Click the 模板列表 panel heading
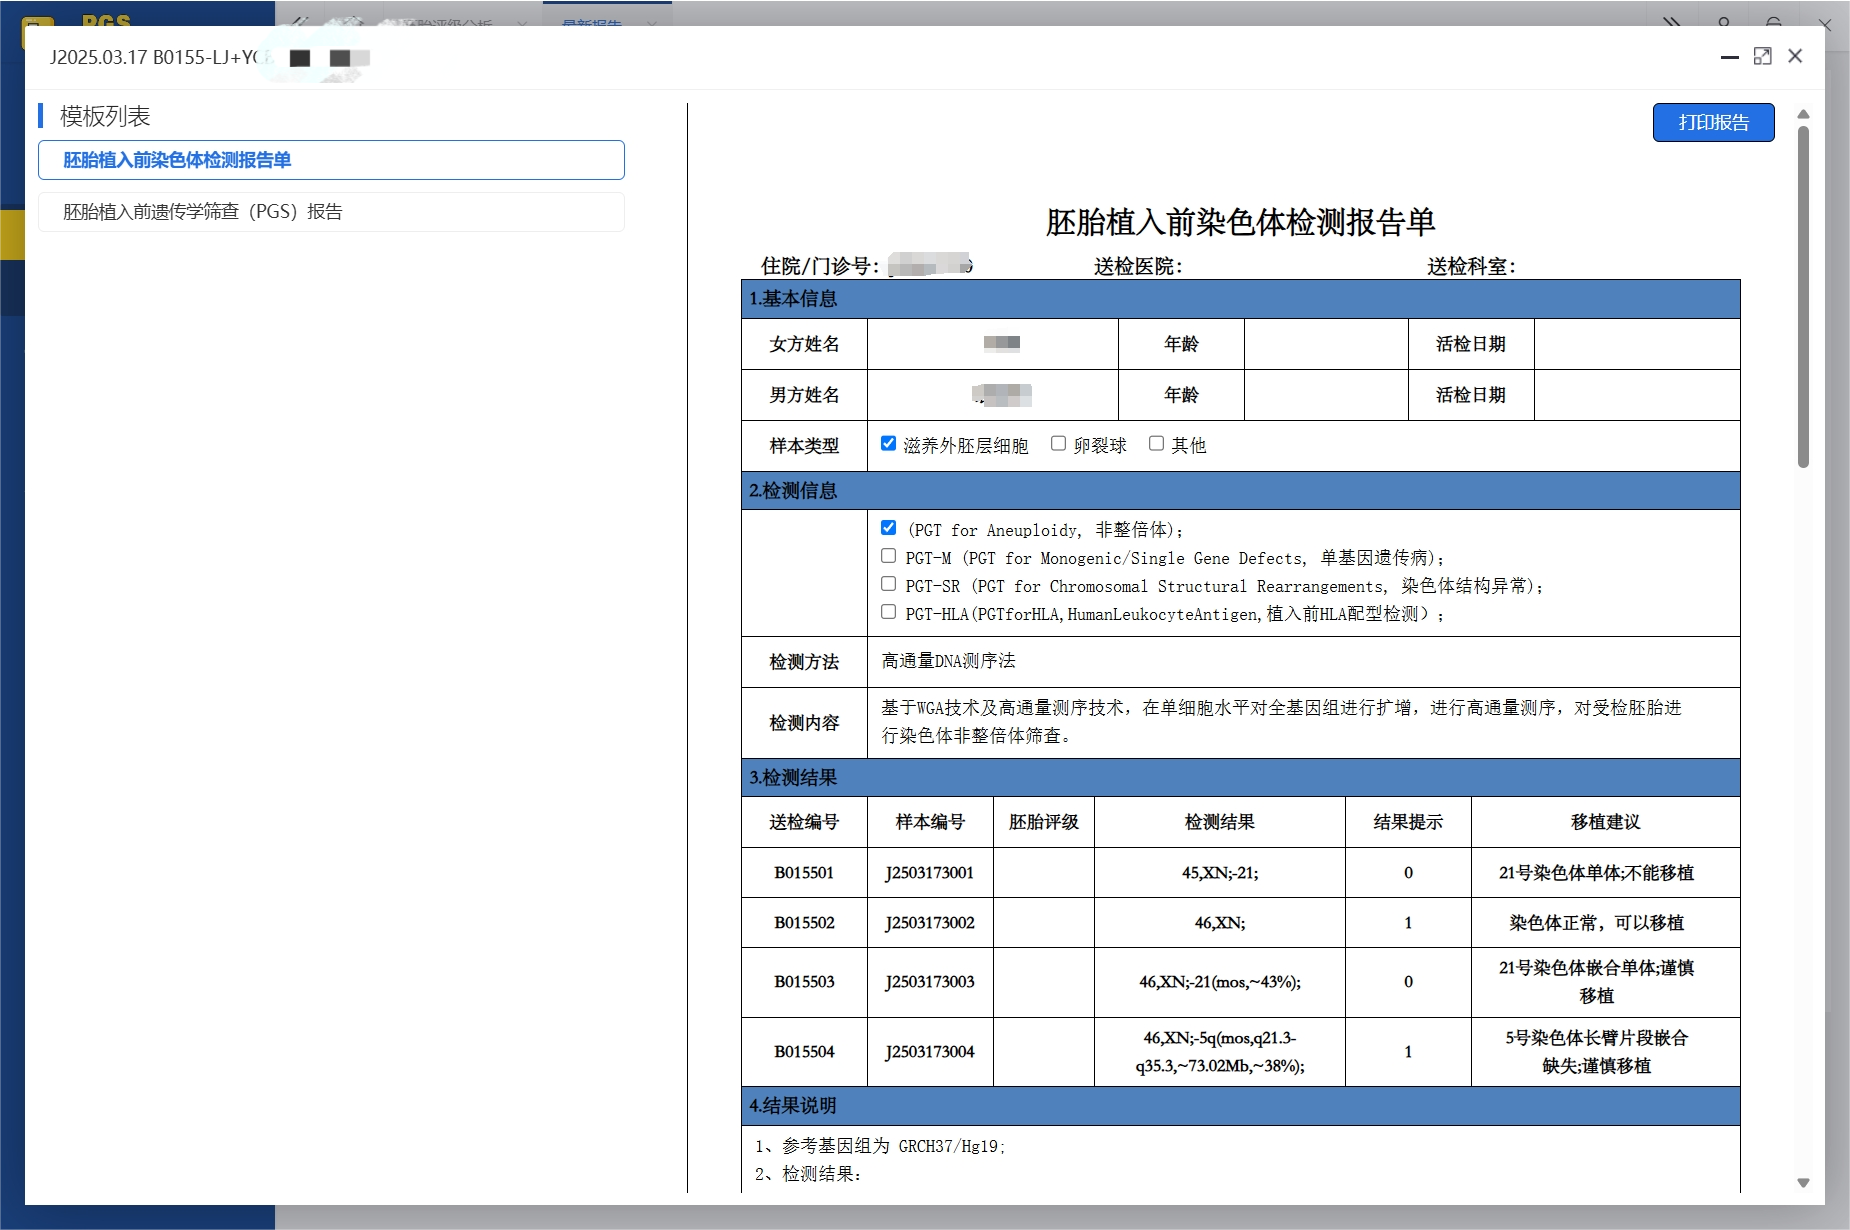1850x1230 pixels. pyautogui.click(x=105, y=116)
